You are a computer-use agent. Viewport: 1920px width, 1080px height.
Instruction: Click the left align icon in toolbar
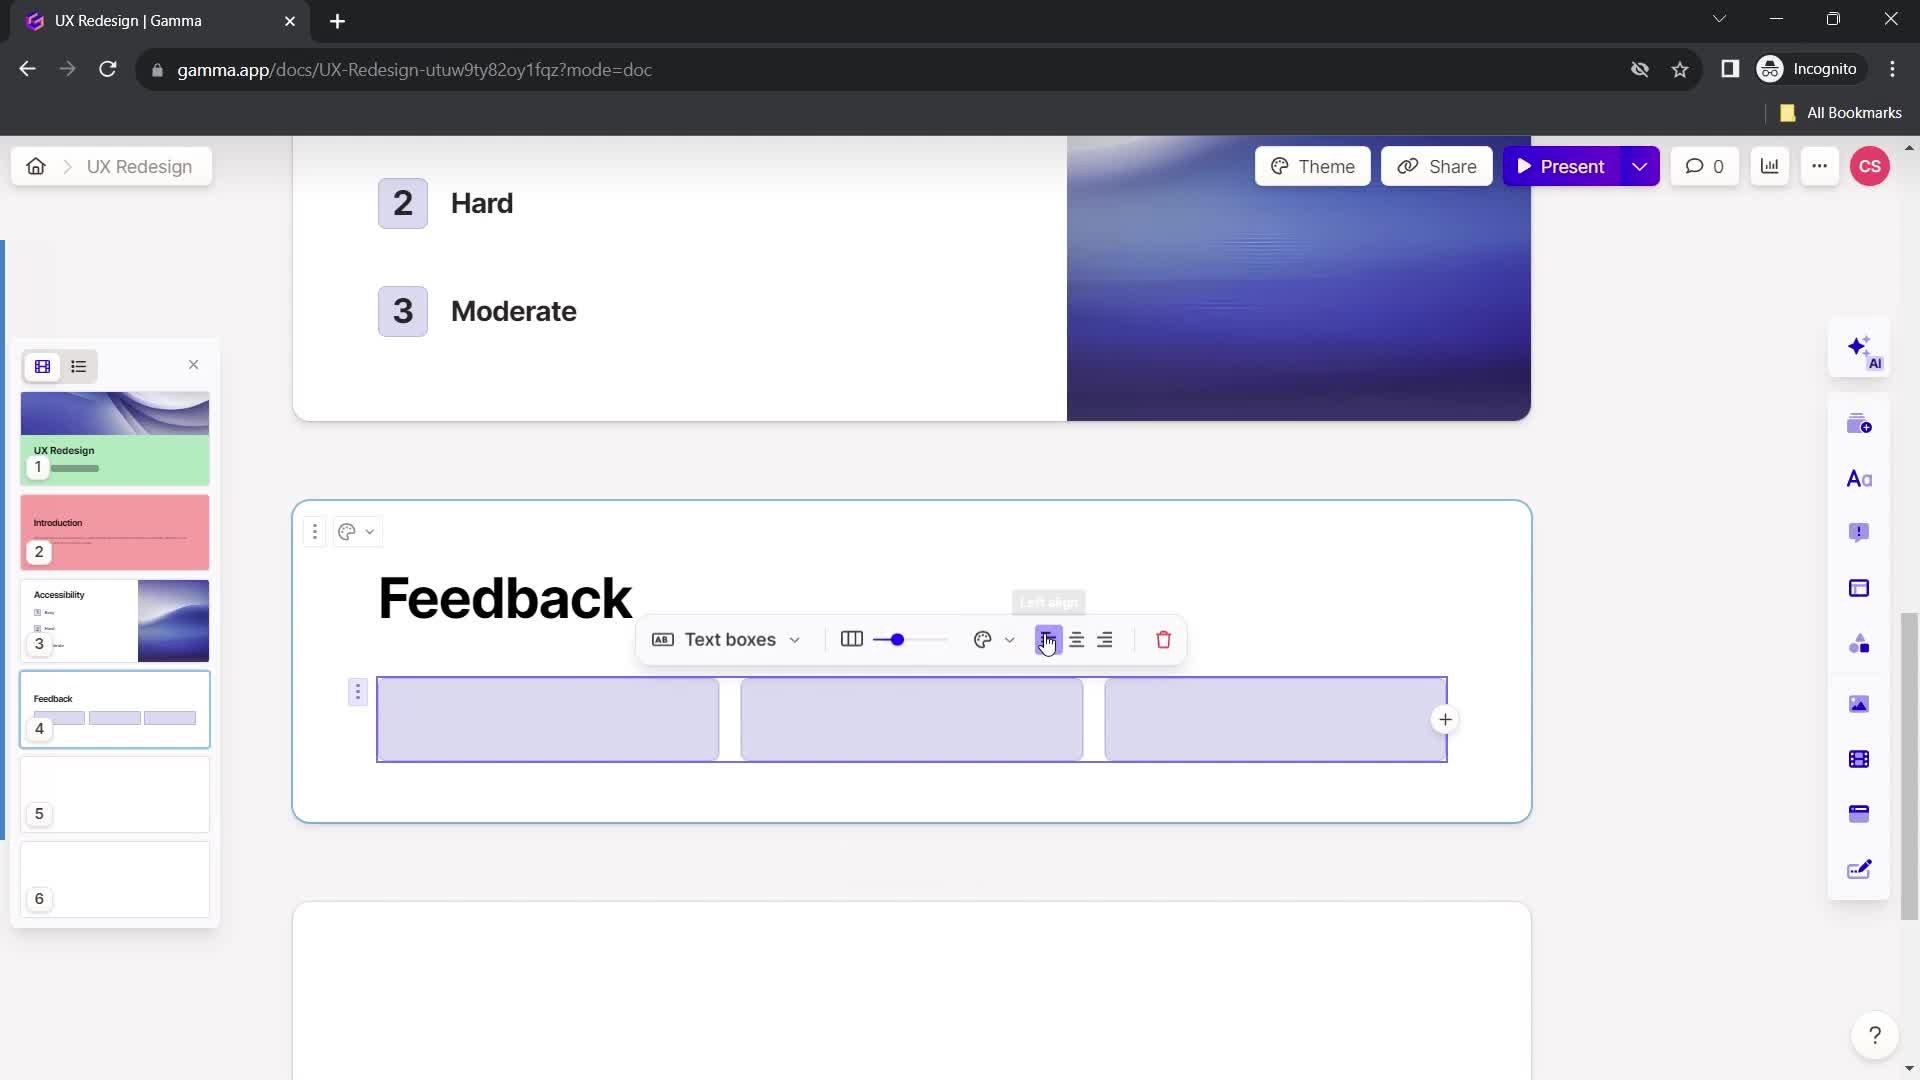[x=1047, y=638]
